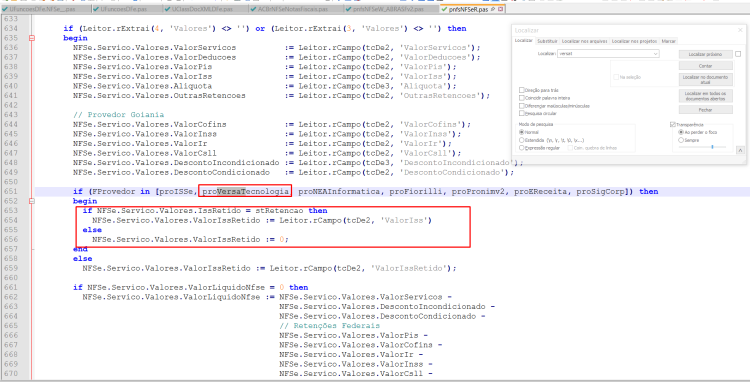The image size is (750, 382).
Task: Click line number 661 in the gutter
Action: 11,287
